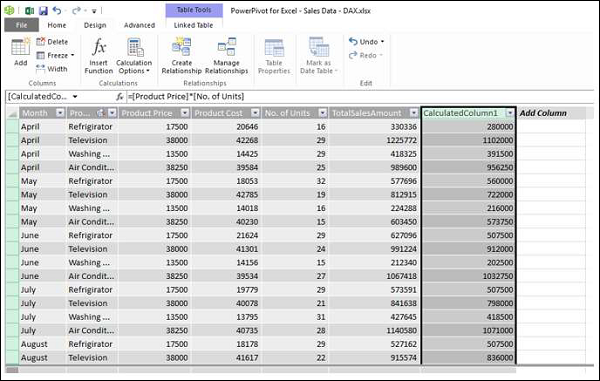
Task: Click select-all corner of the table
Action: (x=12, y=113)
